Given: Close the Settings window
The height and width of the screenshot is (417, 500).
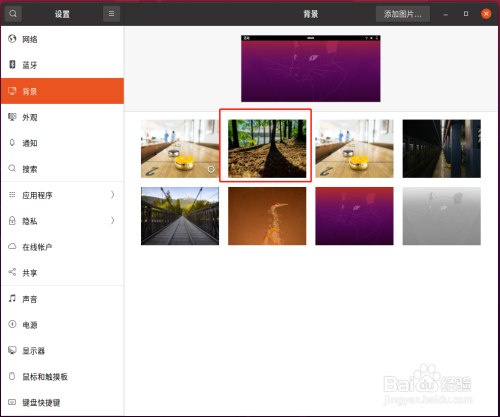Looking at the screenshot, I should click(486, 14).
